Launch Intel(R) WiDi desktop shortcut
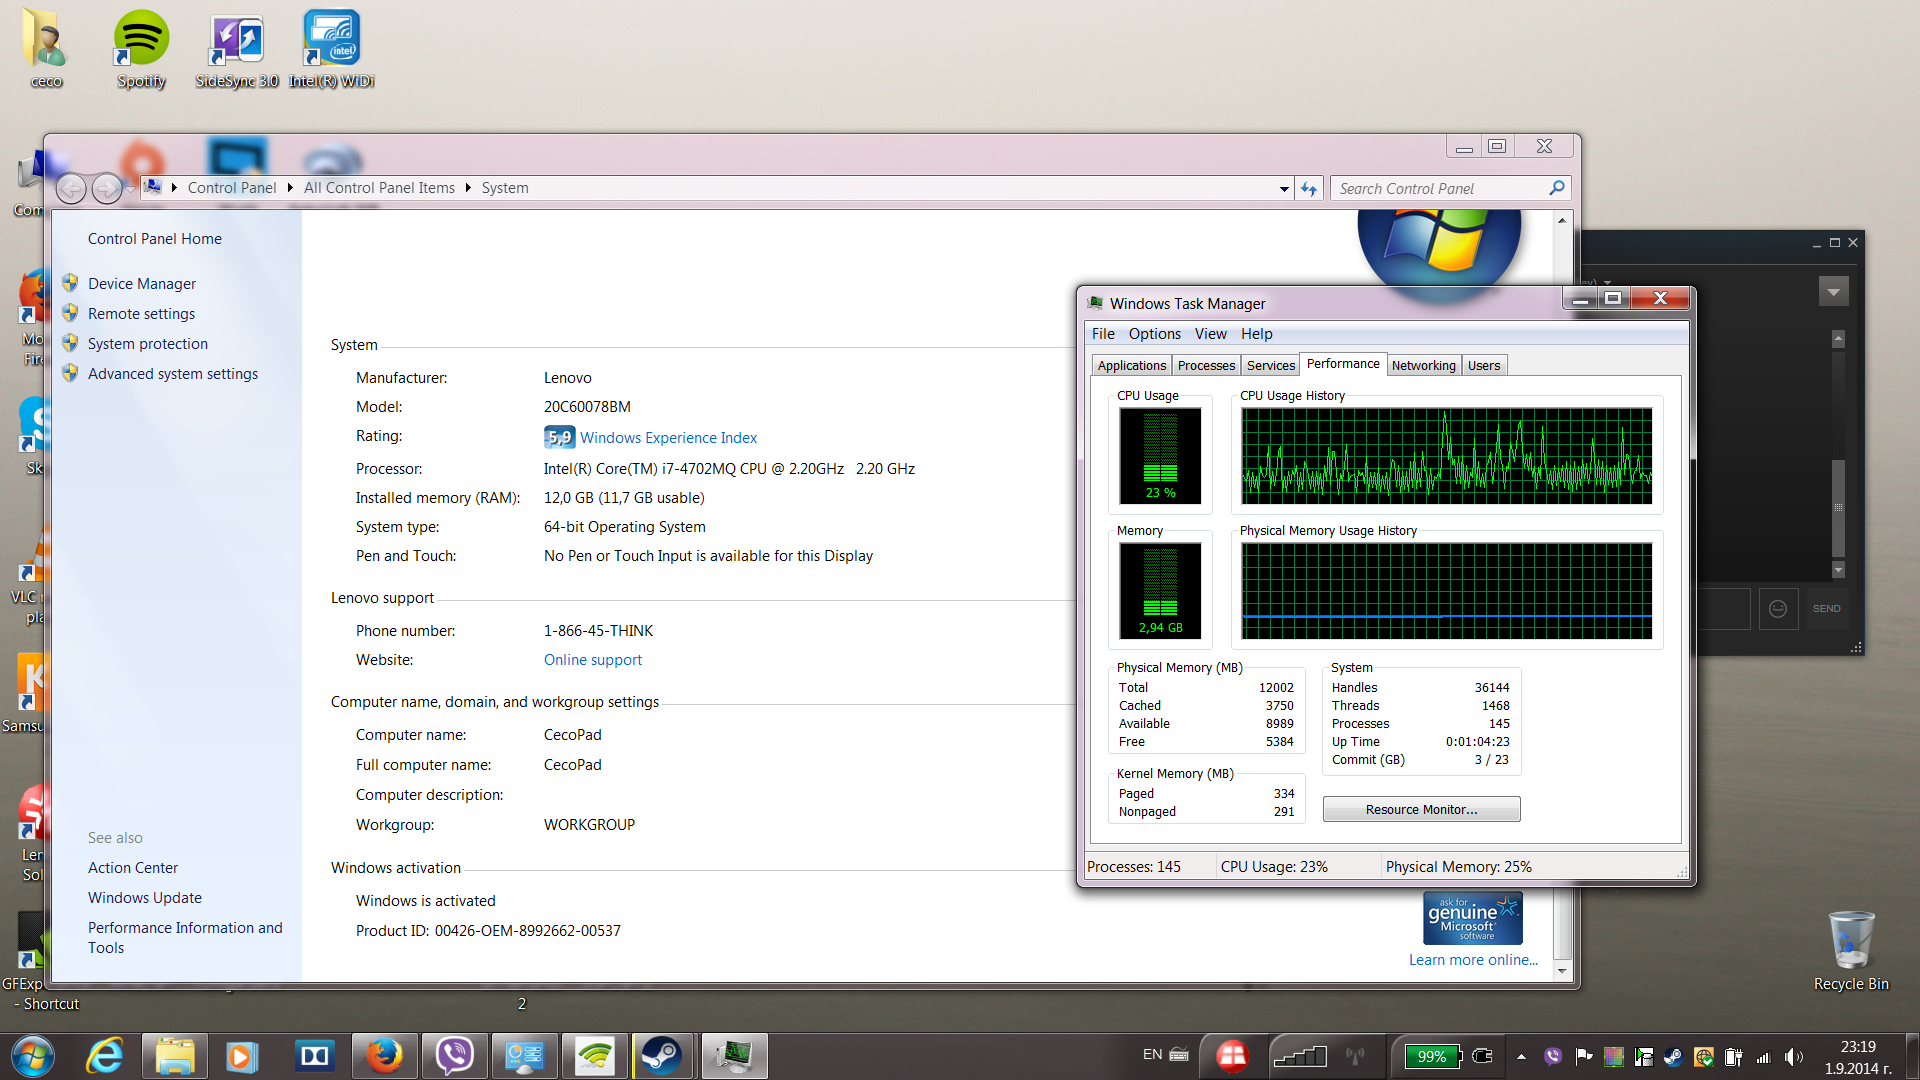1920x1080 pixels. (331, 49)
